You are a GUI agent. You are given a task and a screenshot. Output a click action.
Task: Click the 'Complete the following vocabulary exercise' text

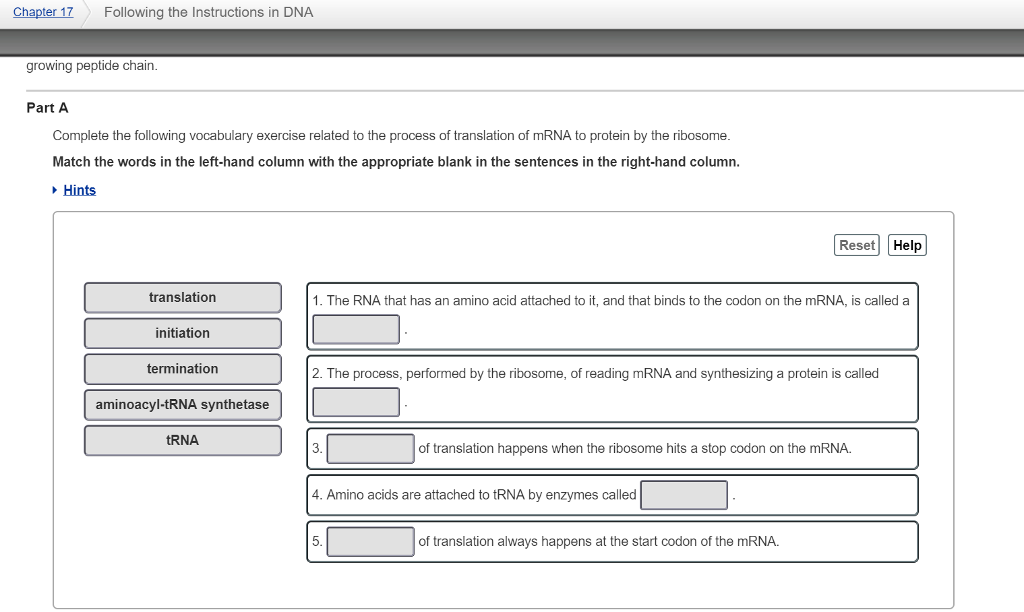pos(391,135)
